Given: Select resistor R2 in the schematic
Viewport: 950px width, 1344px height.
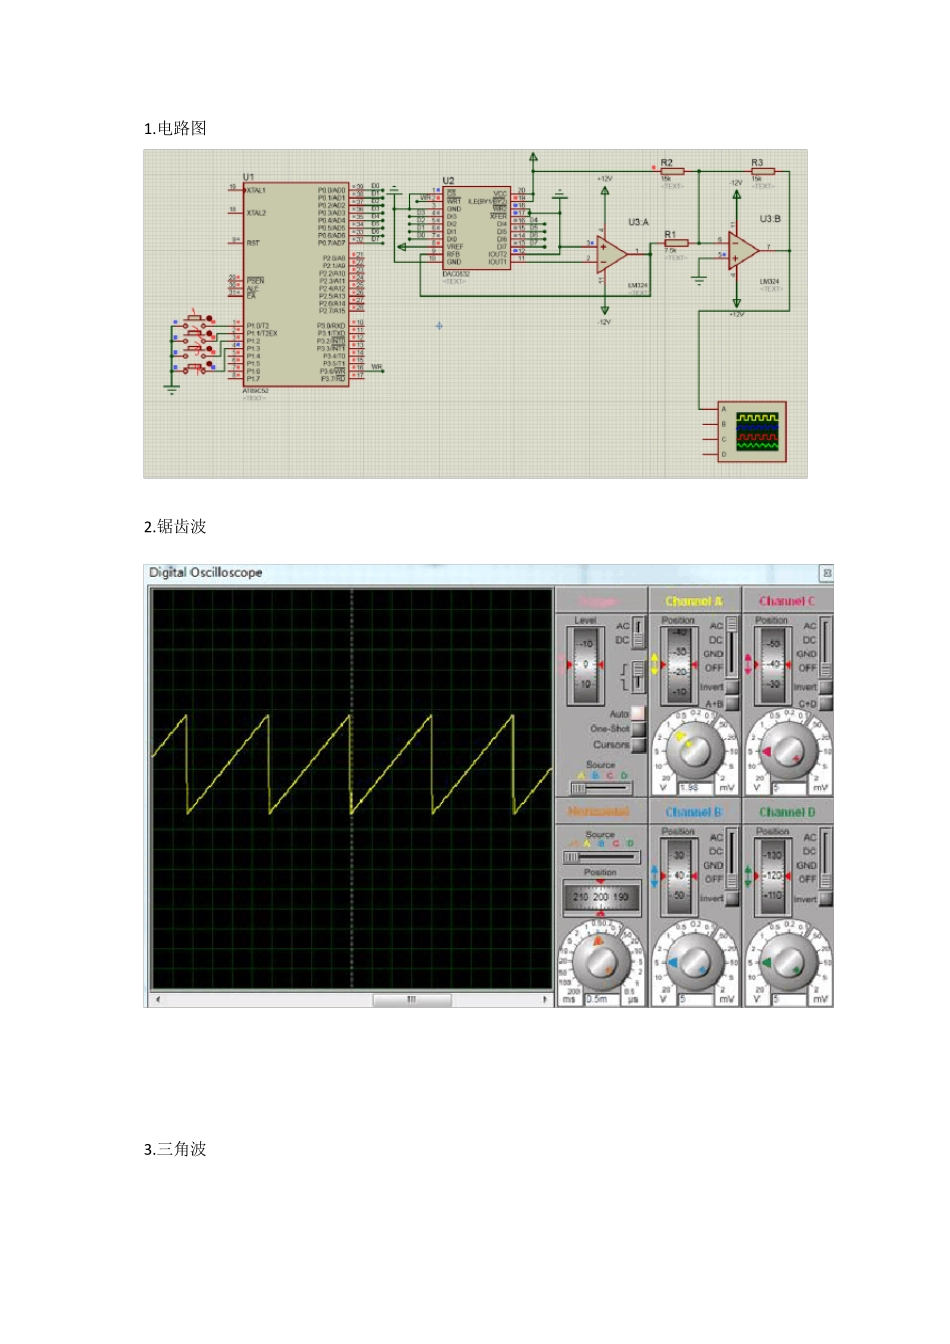Looking at the screenshot, I should point(672,171).
